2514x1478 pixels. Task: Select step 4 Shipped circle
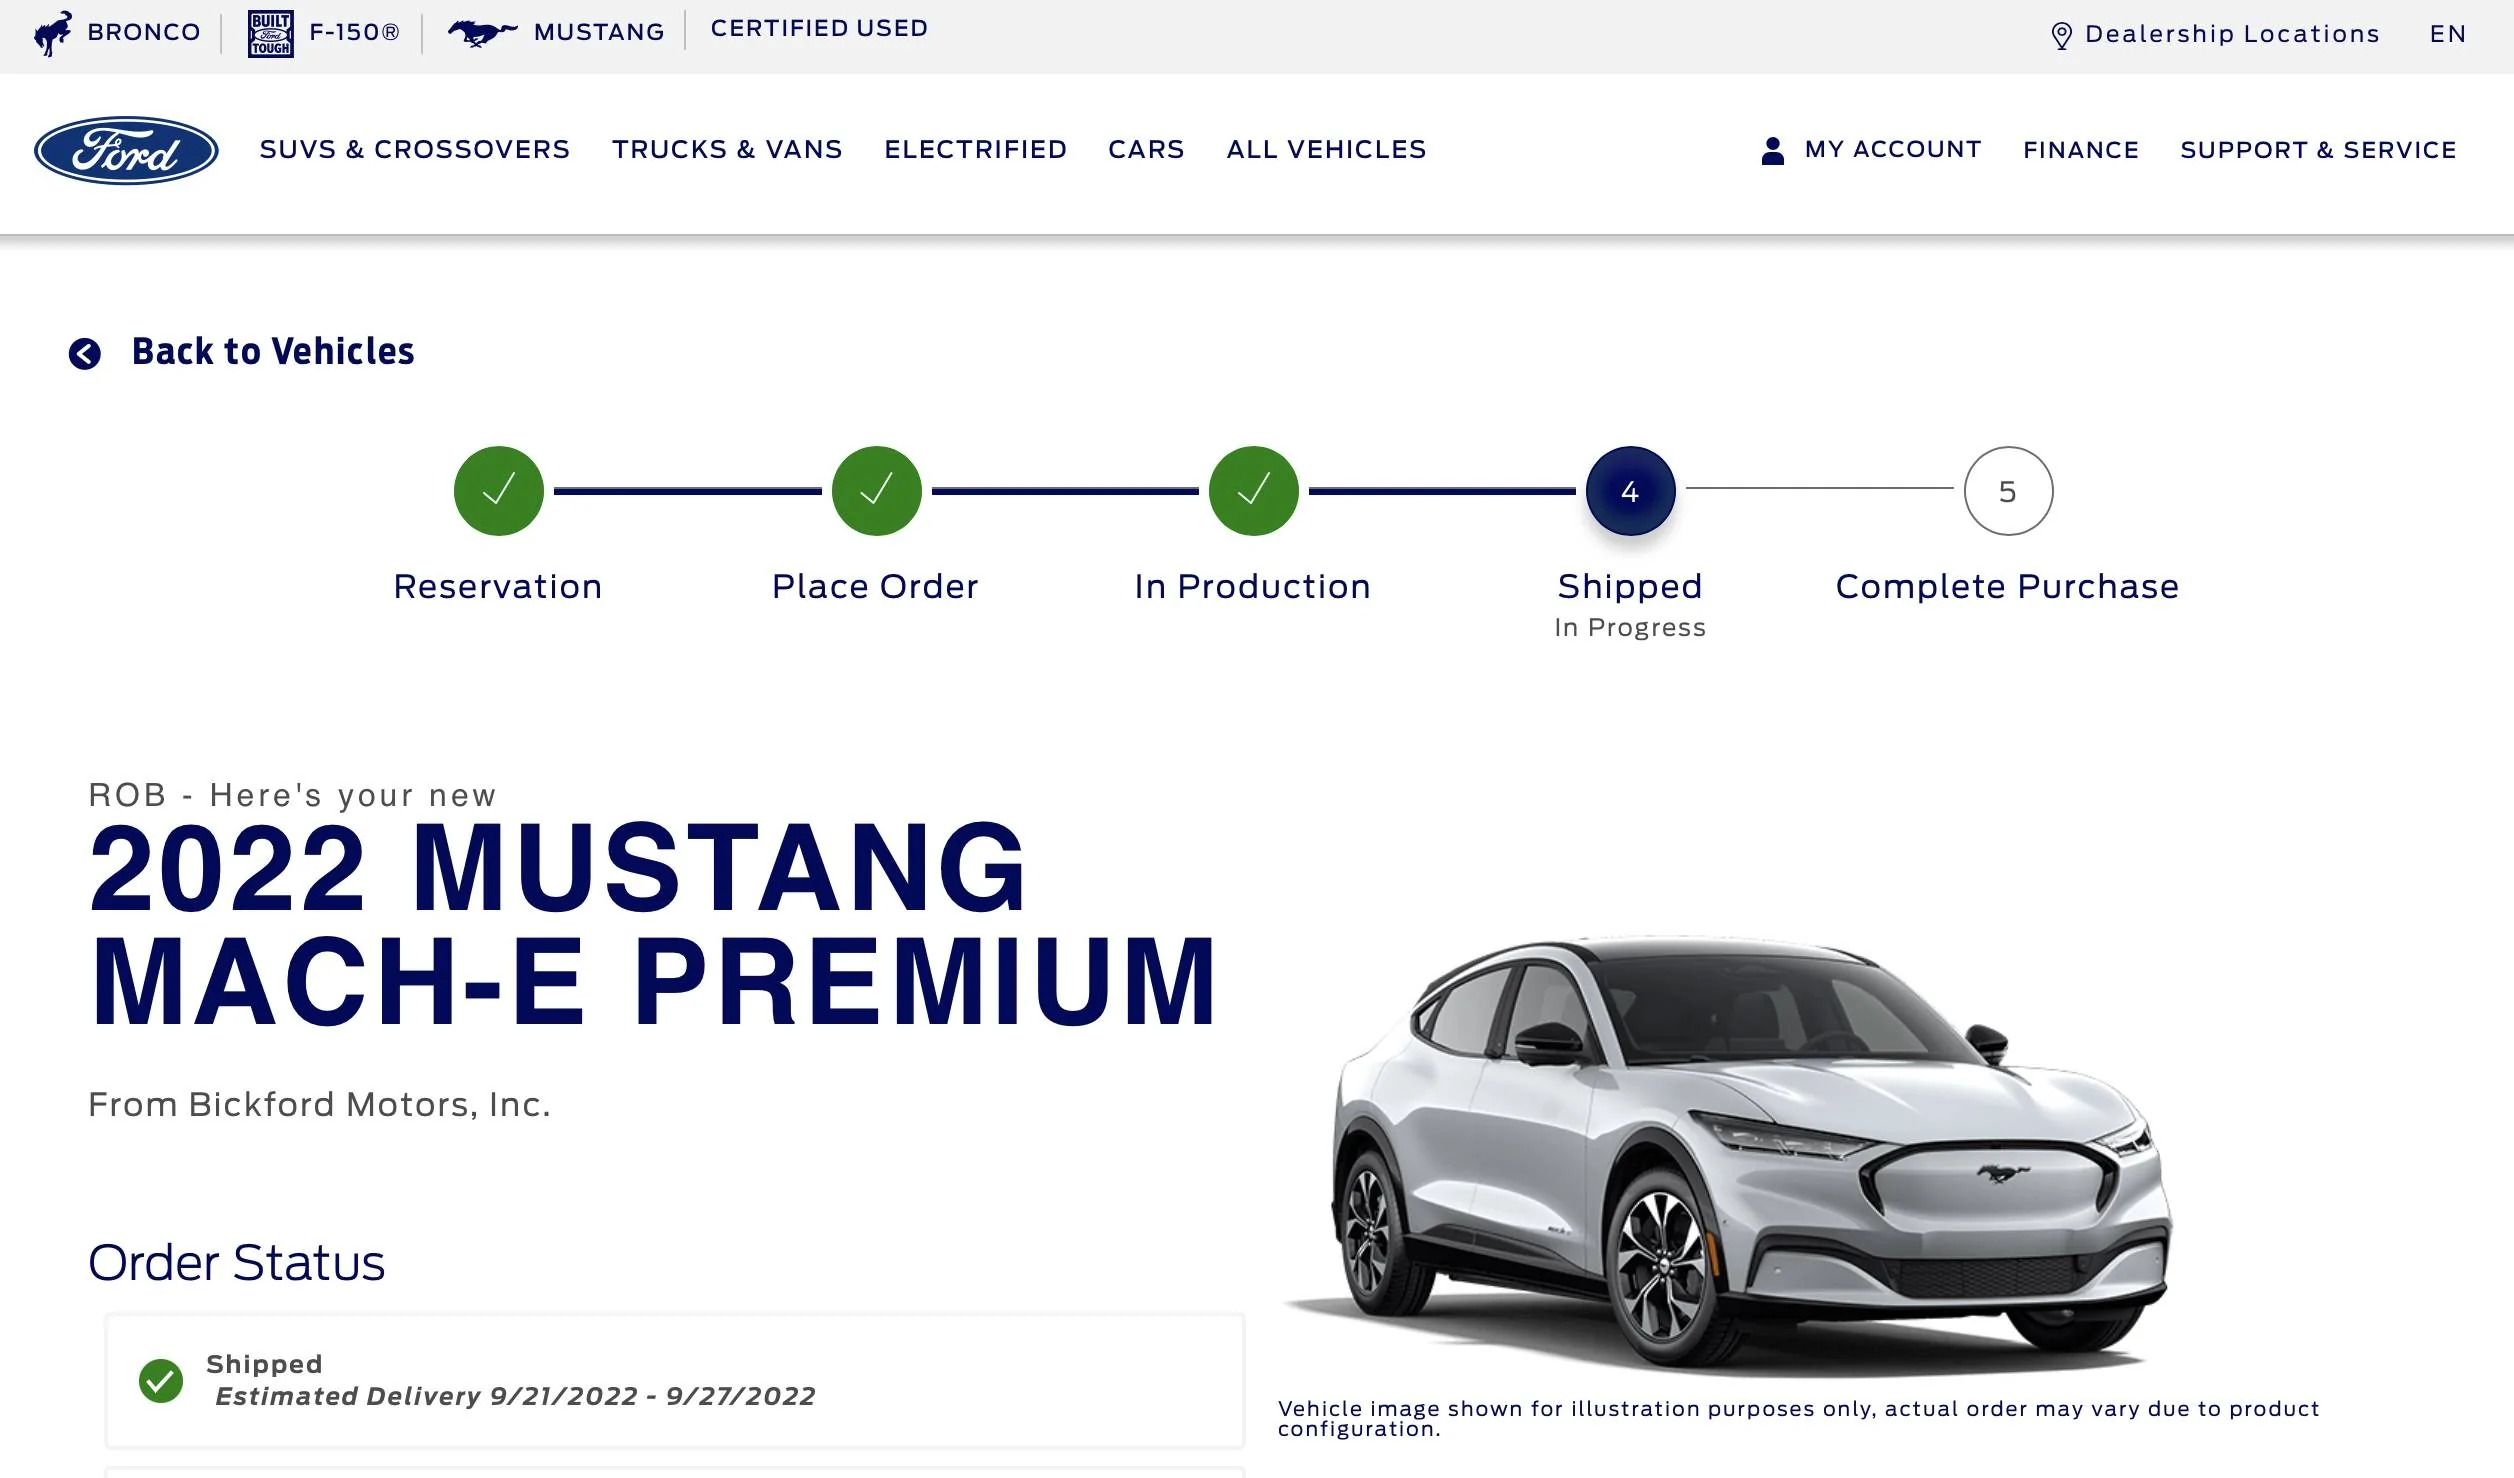tap(1630, 491)
